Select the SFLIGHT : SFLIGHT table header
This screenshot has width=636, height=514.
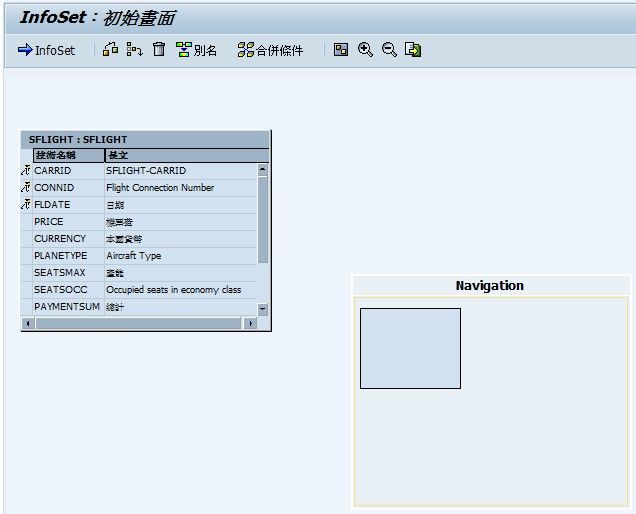tap(145, 140)
